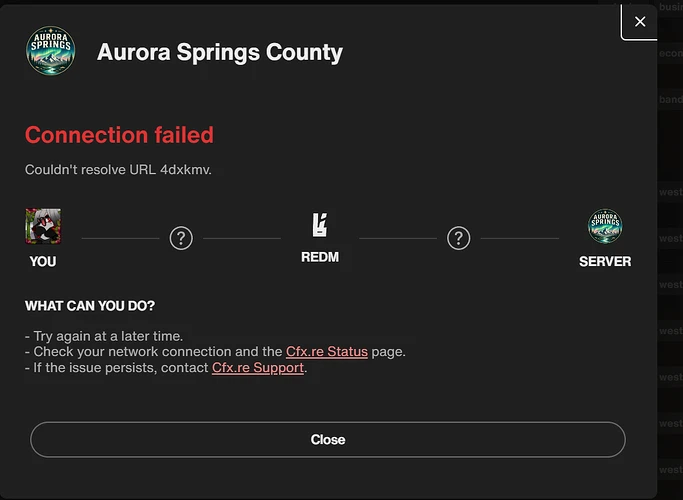The image size is (683, 500).
Task: Click the wide Close button
Action: coord(328,439)
